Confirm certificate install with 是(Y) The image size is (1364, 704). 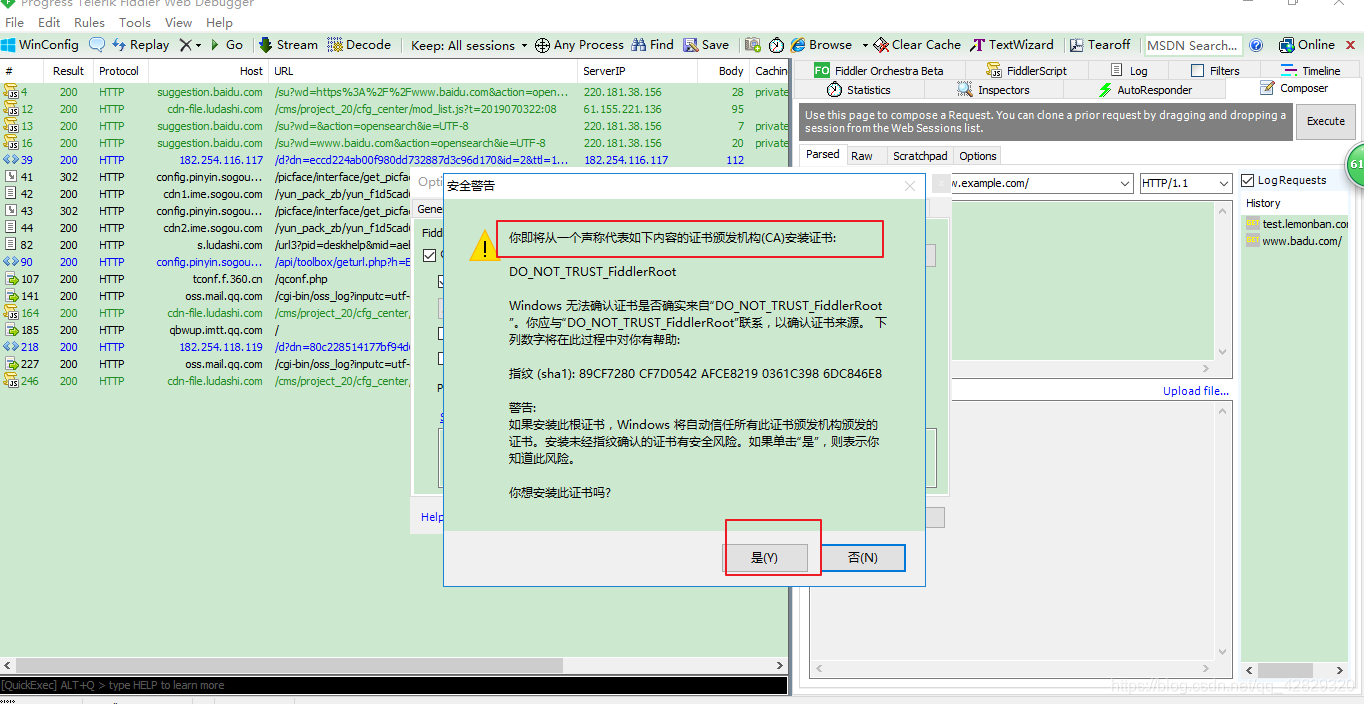click(765, 558)
